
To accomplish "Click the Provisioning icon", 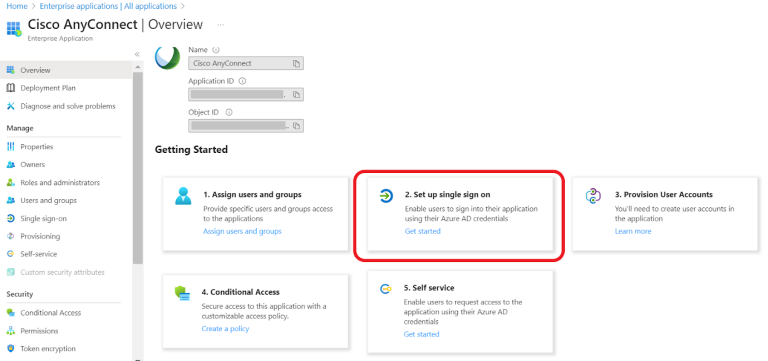I will [x=11, y=236].
